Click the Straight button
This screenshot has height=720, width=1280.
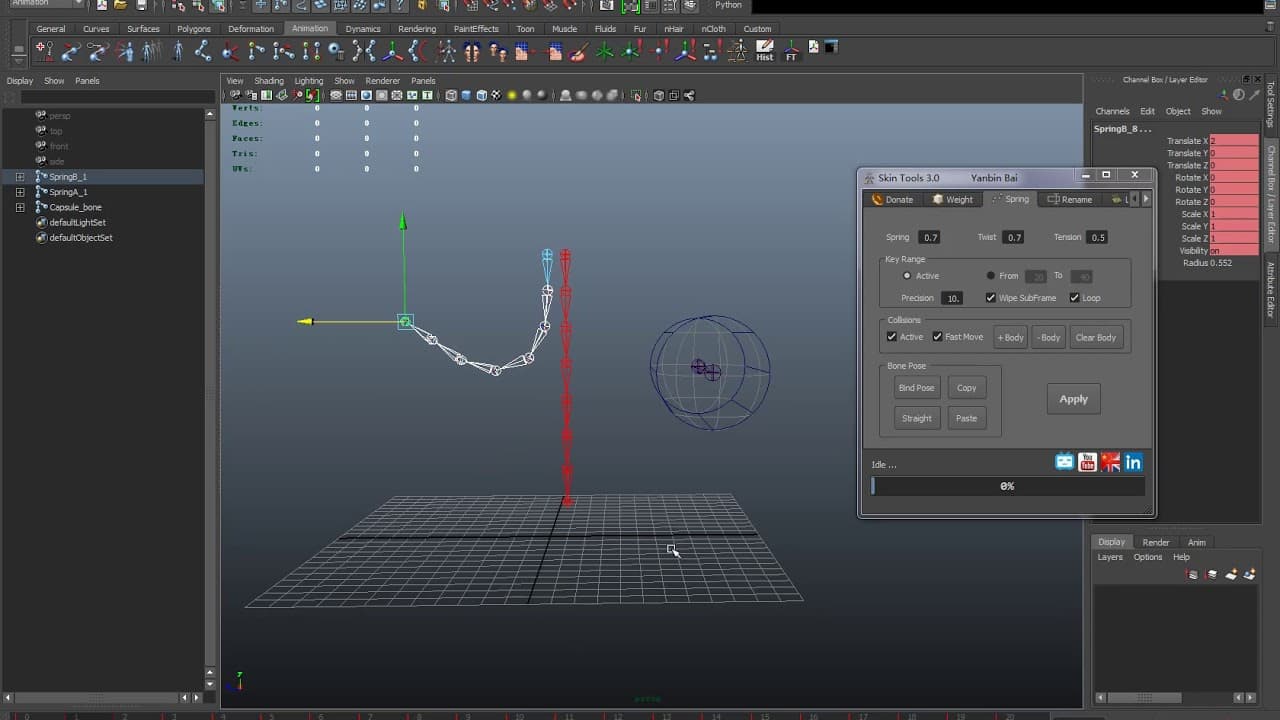pyautogui.click(x=916, y=418)
